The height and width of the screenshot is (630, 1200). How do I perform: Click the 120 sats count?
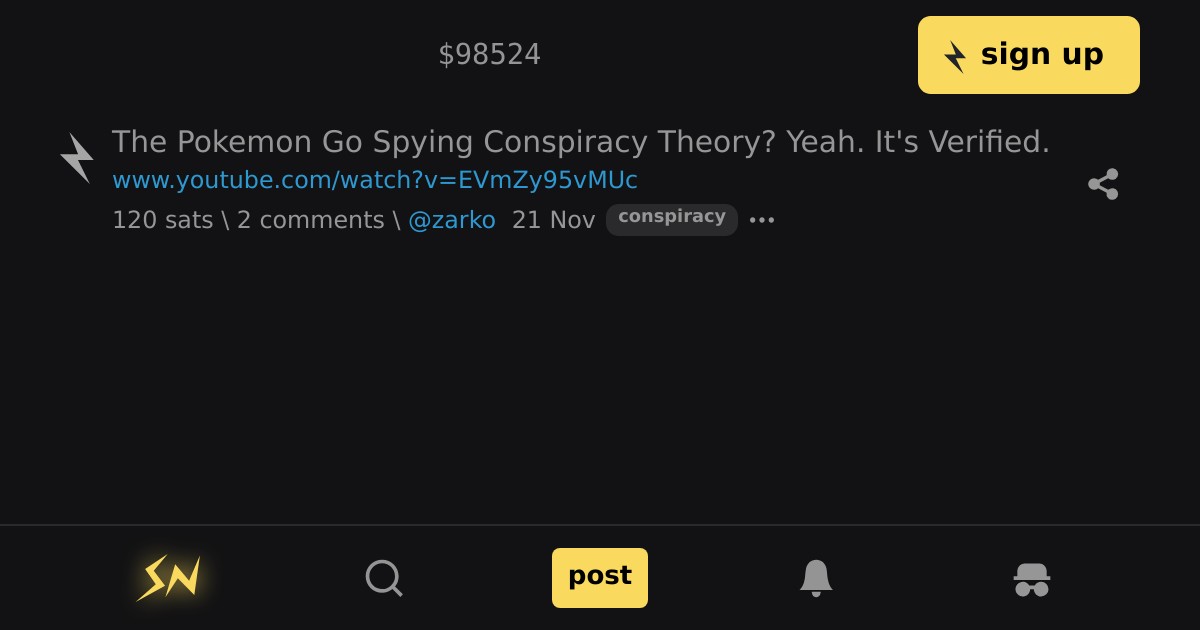click(163, 220)
